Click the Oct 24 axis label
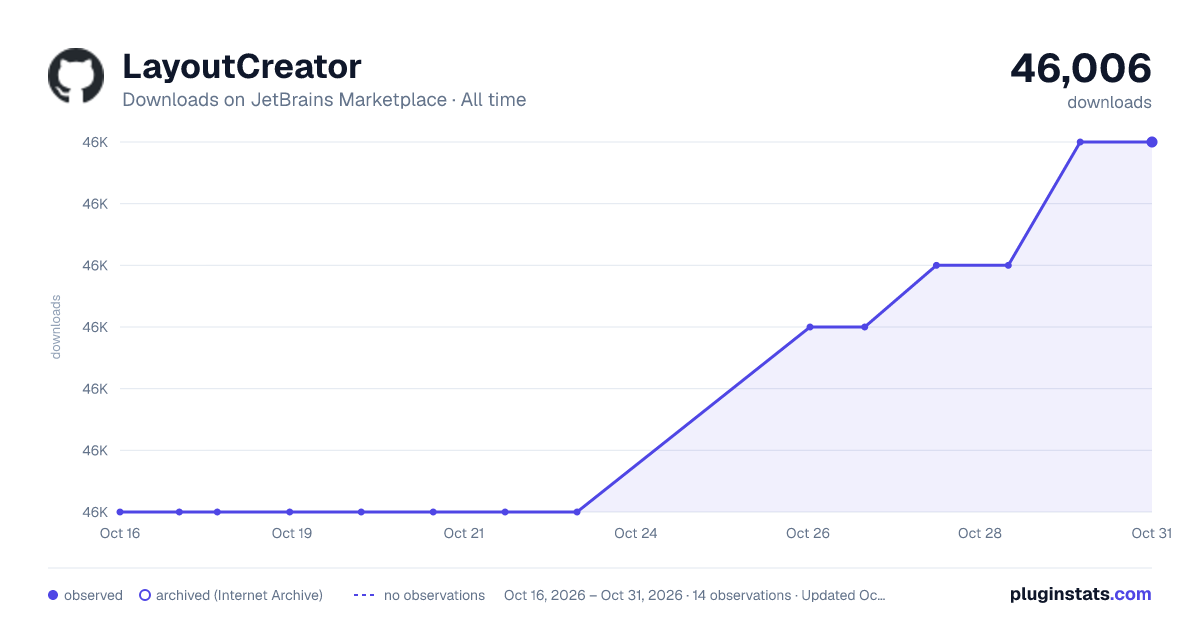This screenshot has height=630, width=1200. 636,533
